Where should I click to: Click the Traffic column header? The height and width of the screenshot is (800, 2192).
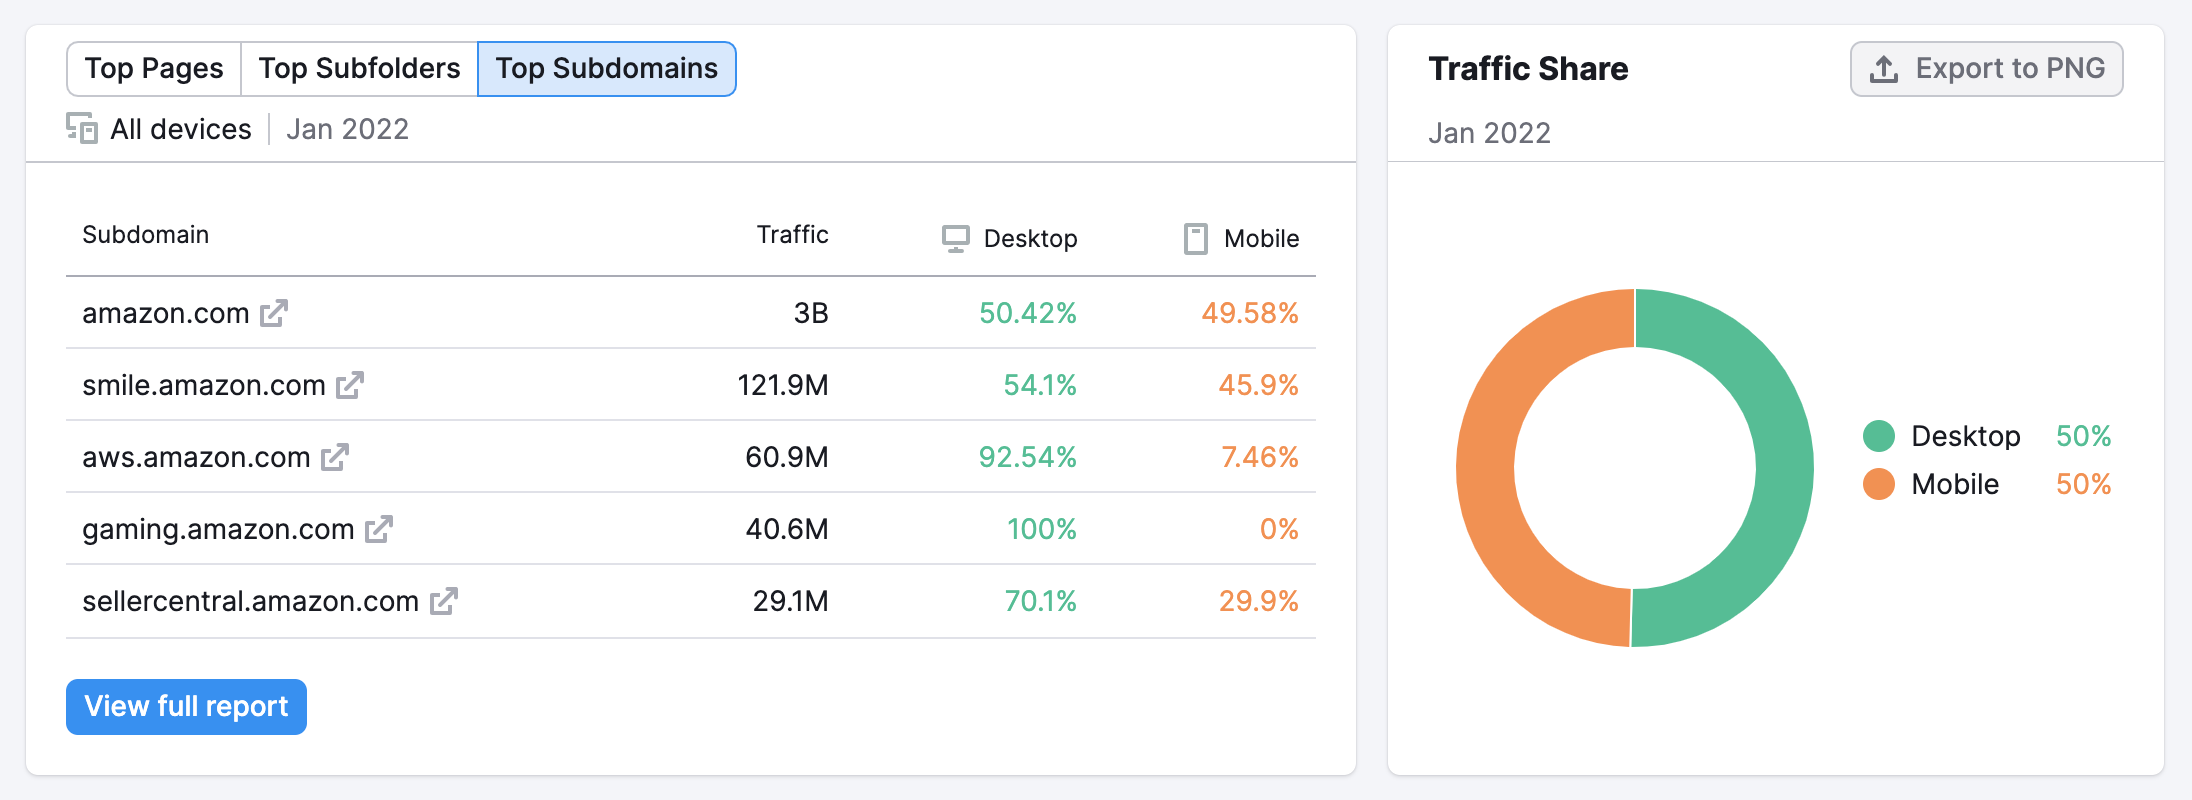[792, 235]
